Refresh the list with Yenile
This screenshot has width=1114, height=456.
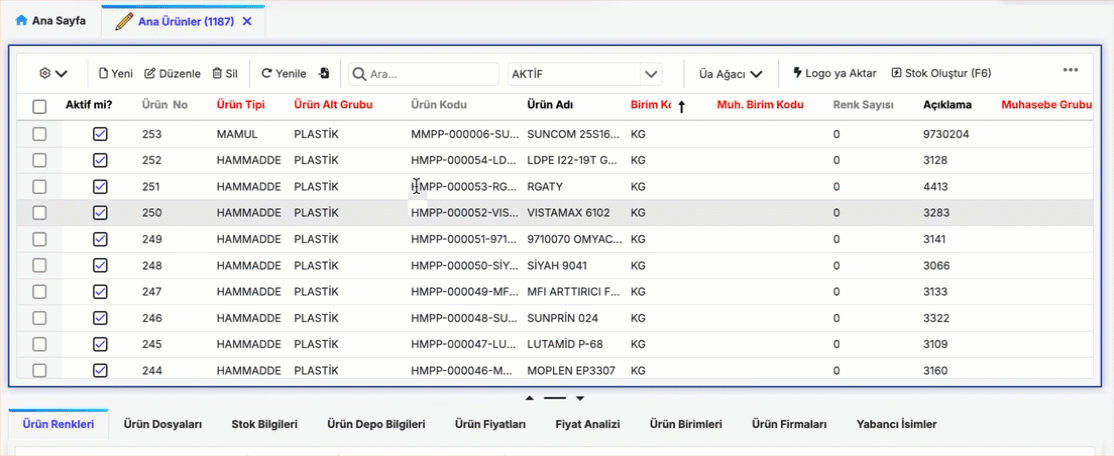tap(283, 73)
